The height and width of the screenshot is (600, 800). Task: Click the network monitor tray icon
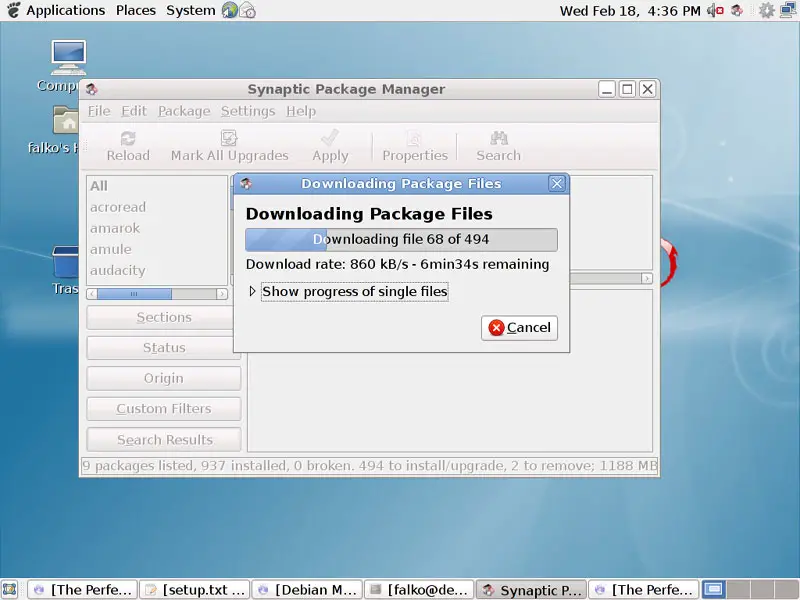click(789, 10)
